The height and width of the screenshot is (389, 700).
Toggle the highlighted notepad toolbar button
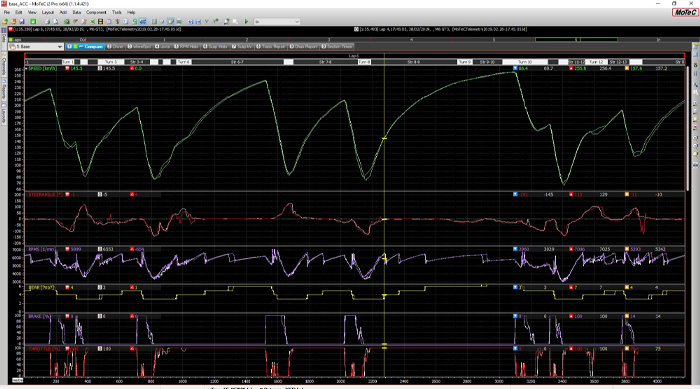pyautogui.click(x=170, y=21)
